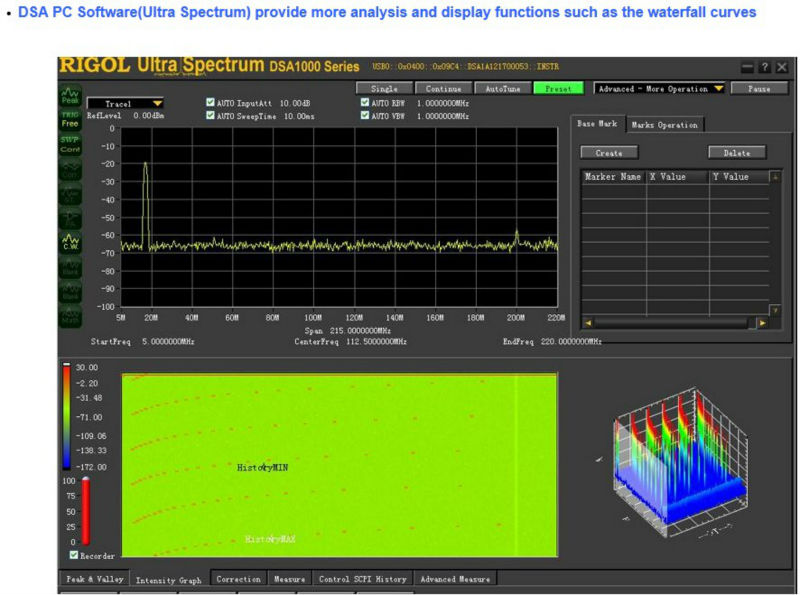Click the Create marker button
The image size is (800, 595).
(x=609, y=153)
